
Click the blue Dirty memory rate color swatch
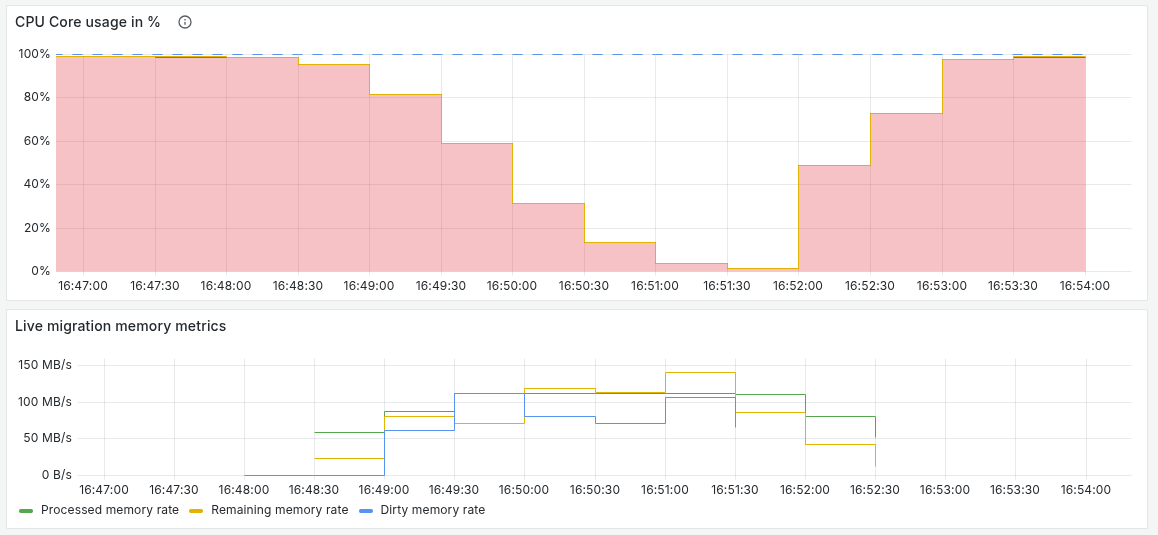(x=363, y=511)
